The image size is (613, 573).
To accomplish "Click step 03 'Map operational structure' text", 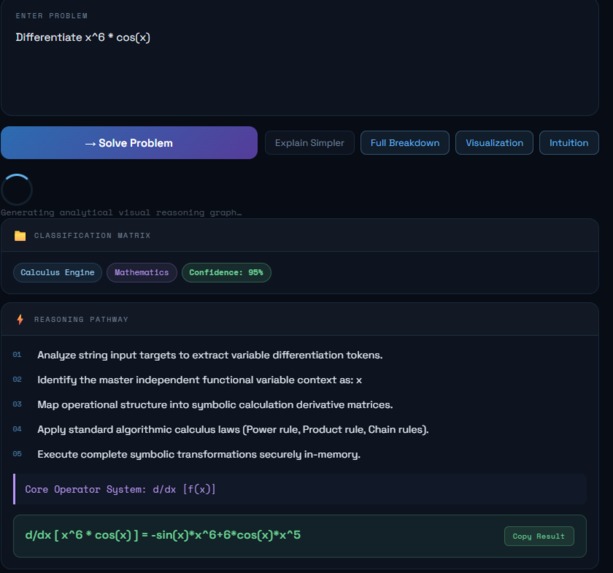I will click(215, 405).
